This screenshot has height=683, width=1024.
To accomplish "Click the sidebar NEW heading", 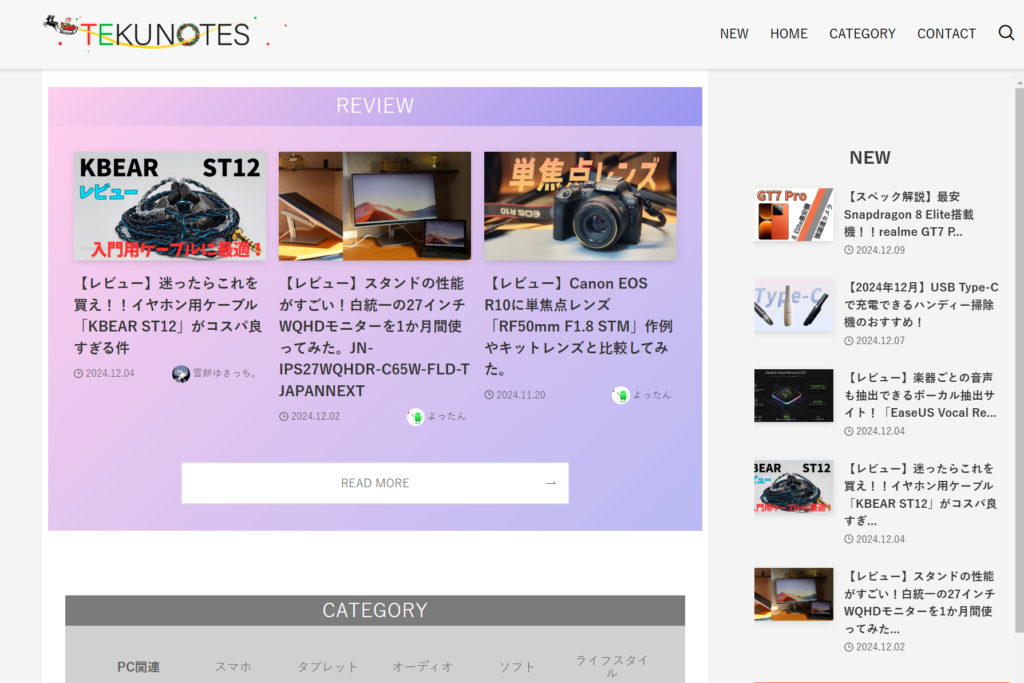I will click(869, 157).
